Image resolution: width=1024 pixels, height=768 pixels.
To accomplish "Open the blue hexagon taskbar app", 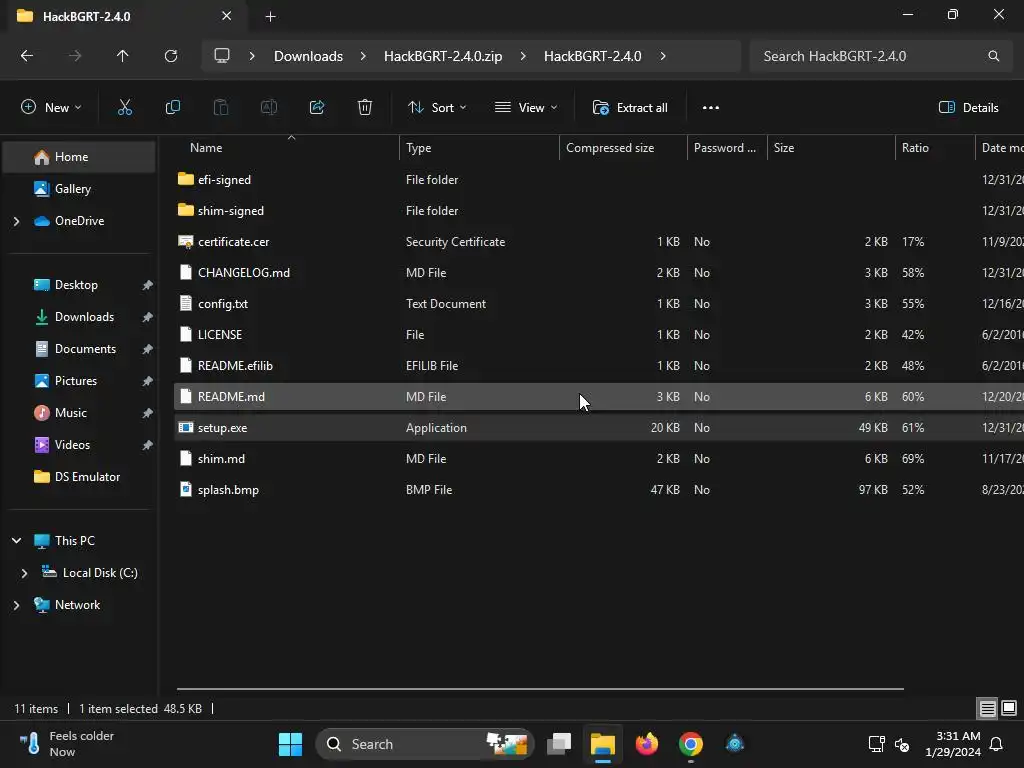I will tap(735, 744).
